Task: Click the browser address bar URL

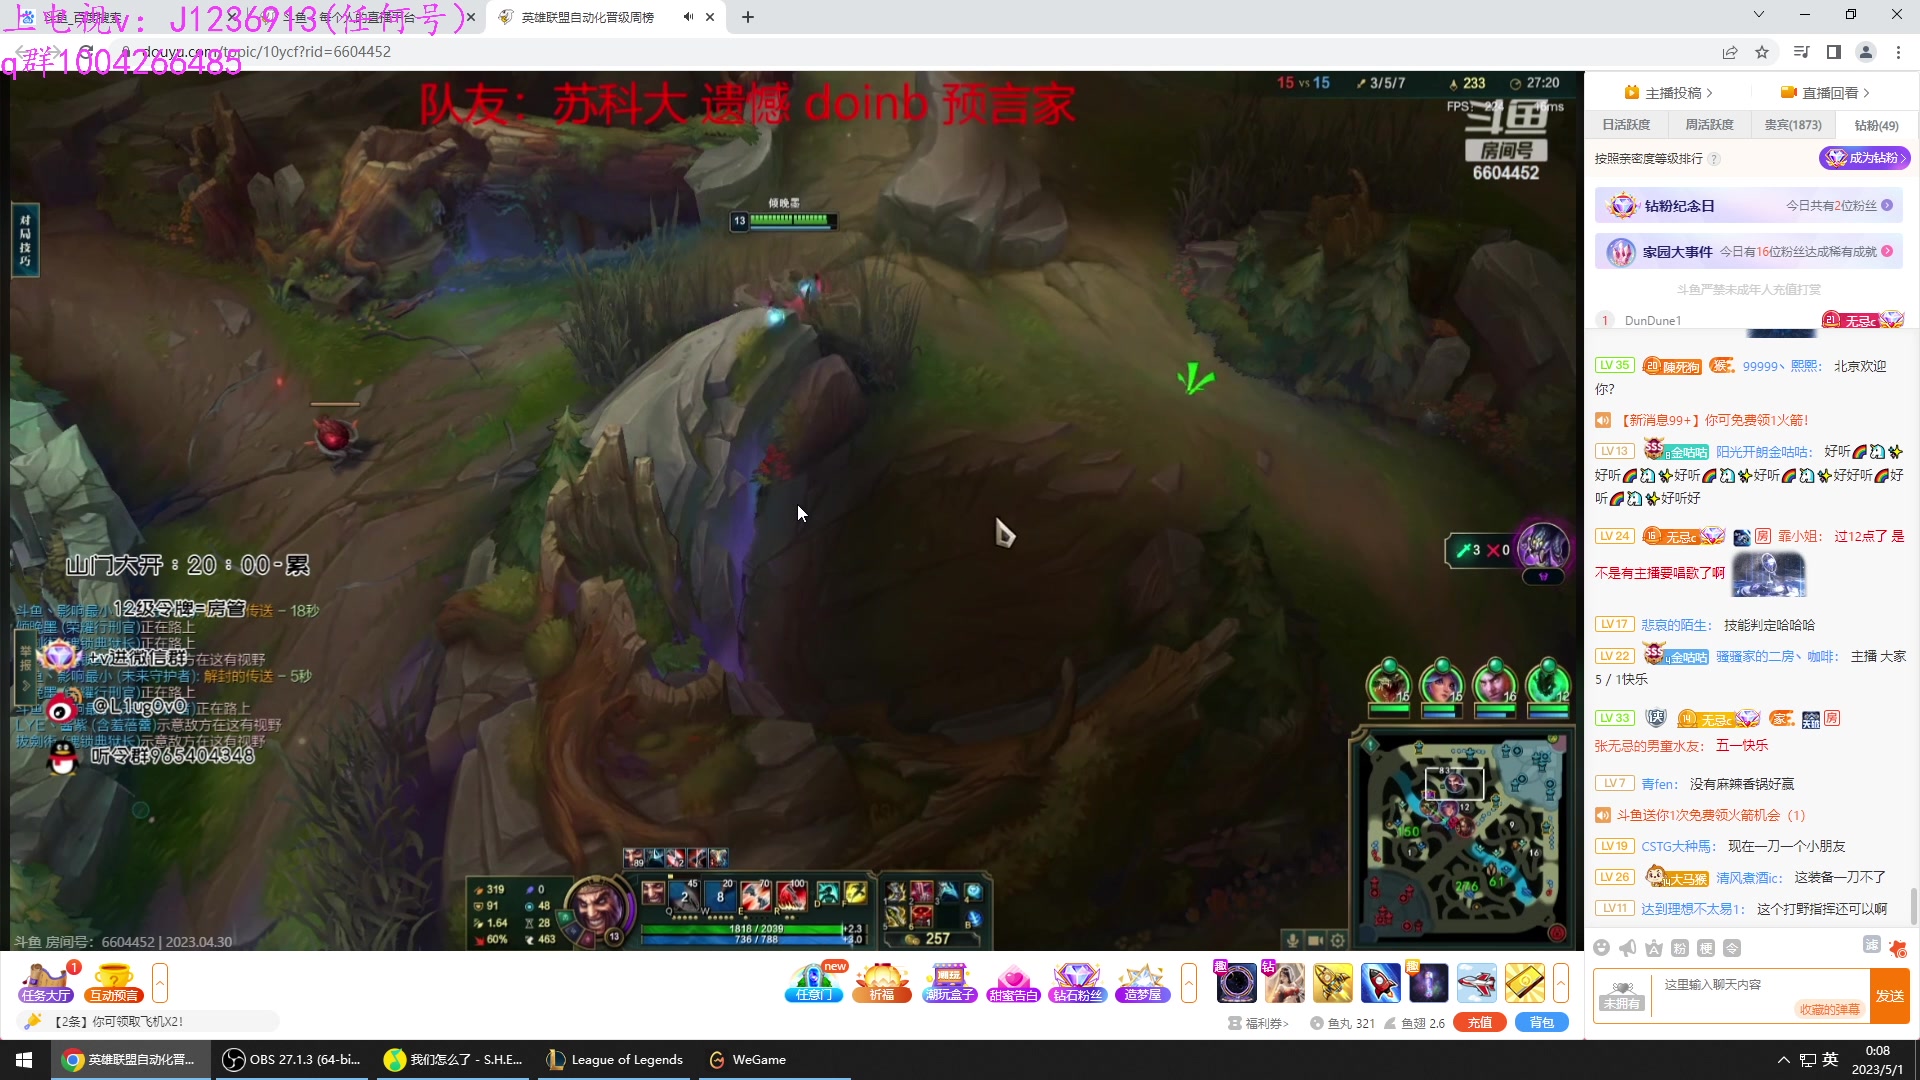Action: tap(267, 52)
